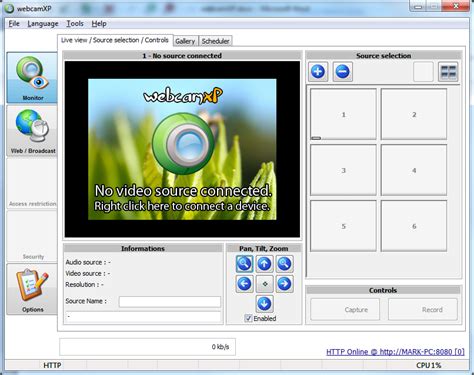Open the Options section
Screen dimensions: 474x375
point(32,289)
